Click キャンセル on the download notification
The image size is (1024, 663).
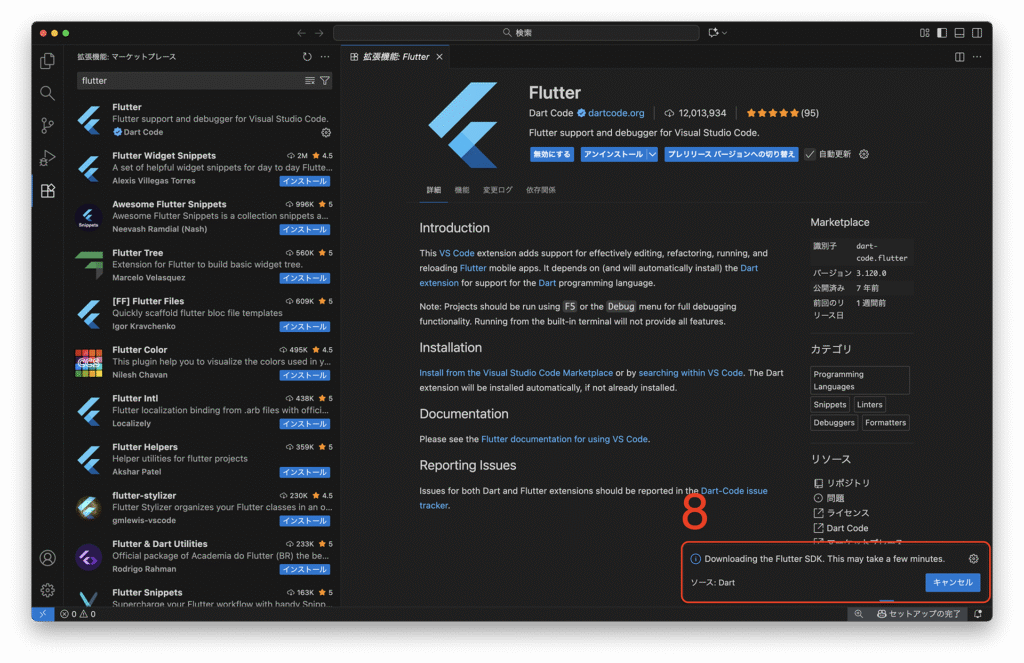point(952,582)
